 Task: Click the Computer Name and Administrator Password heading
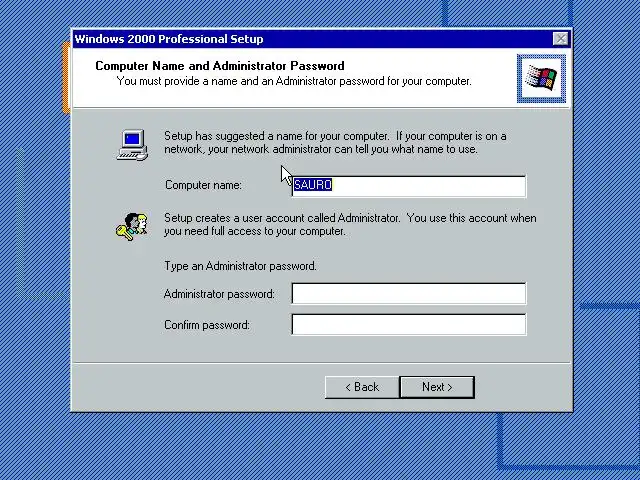[220, 66]
